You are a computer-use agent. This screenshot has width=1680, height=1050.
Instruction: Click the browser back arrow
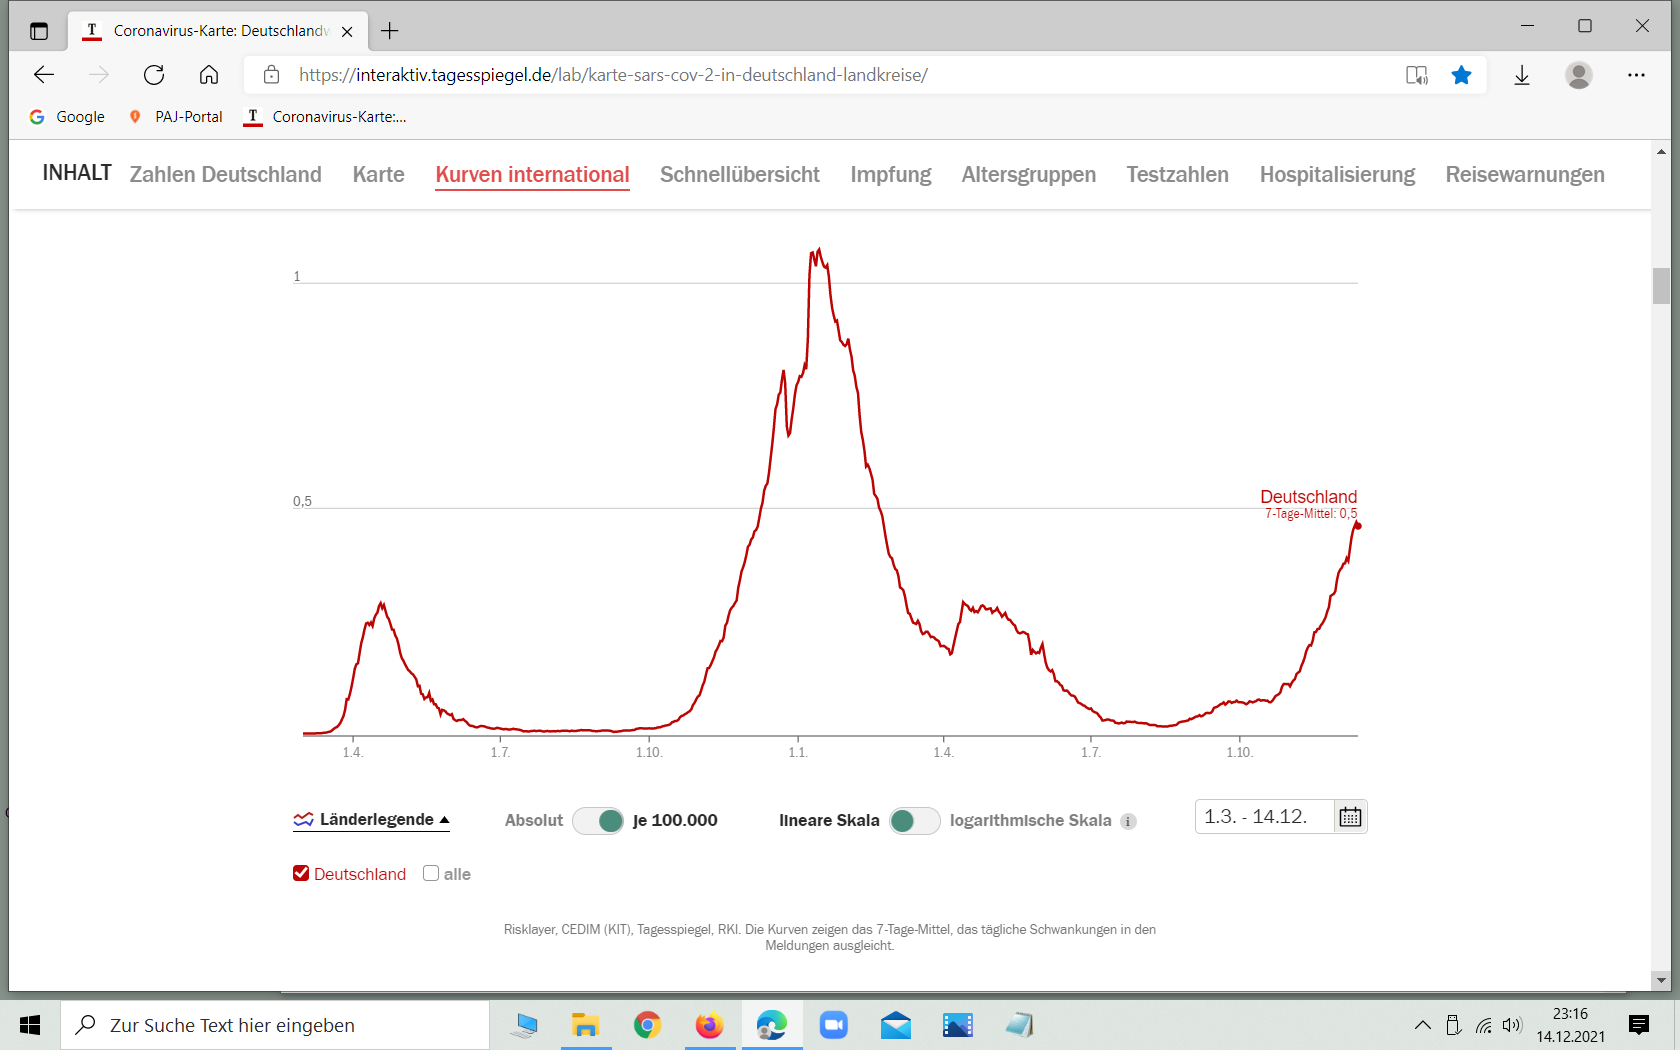[44, 75]
